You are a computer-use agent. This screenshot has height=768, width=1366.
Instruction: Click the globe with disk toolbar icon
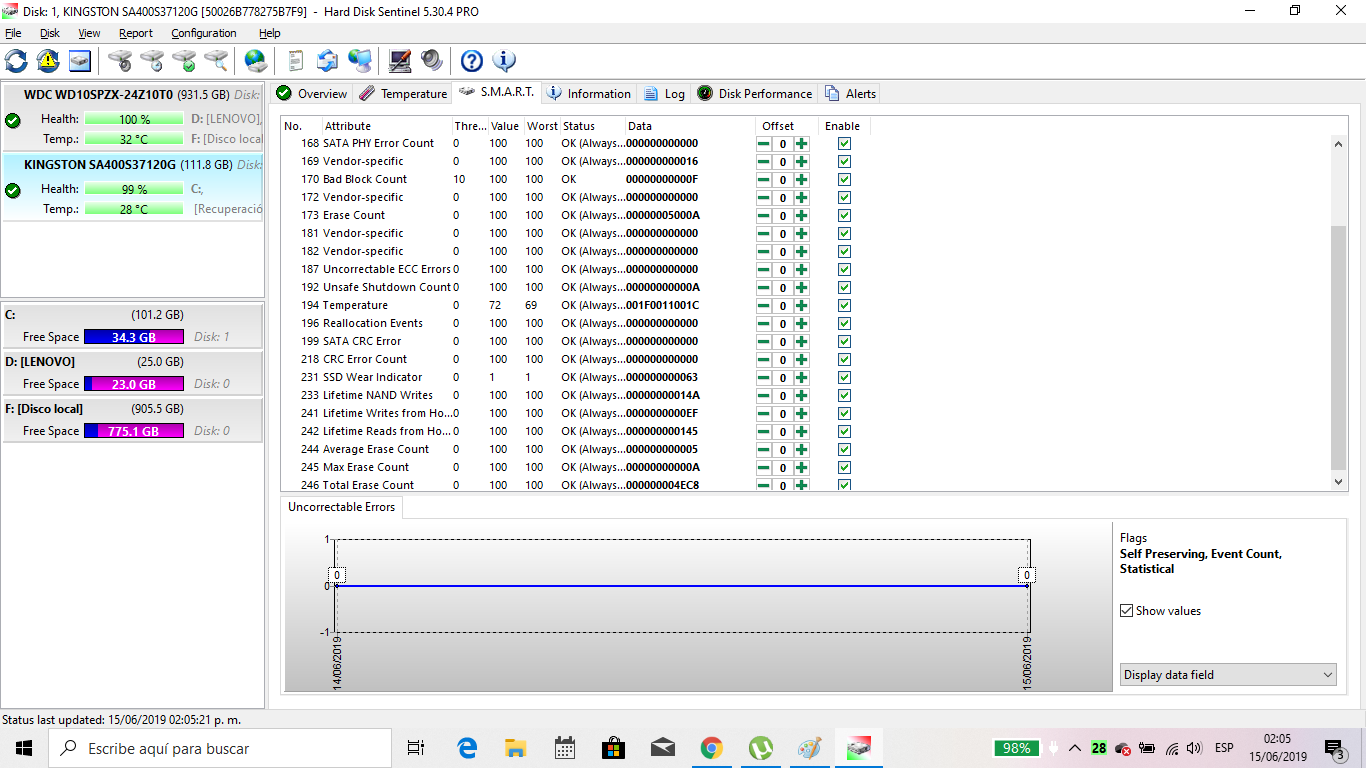pos(256,60)
